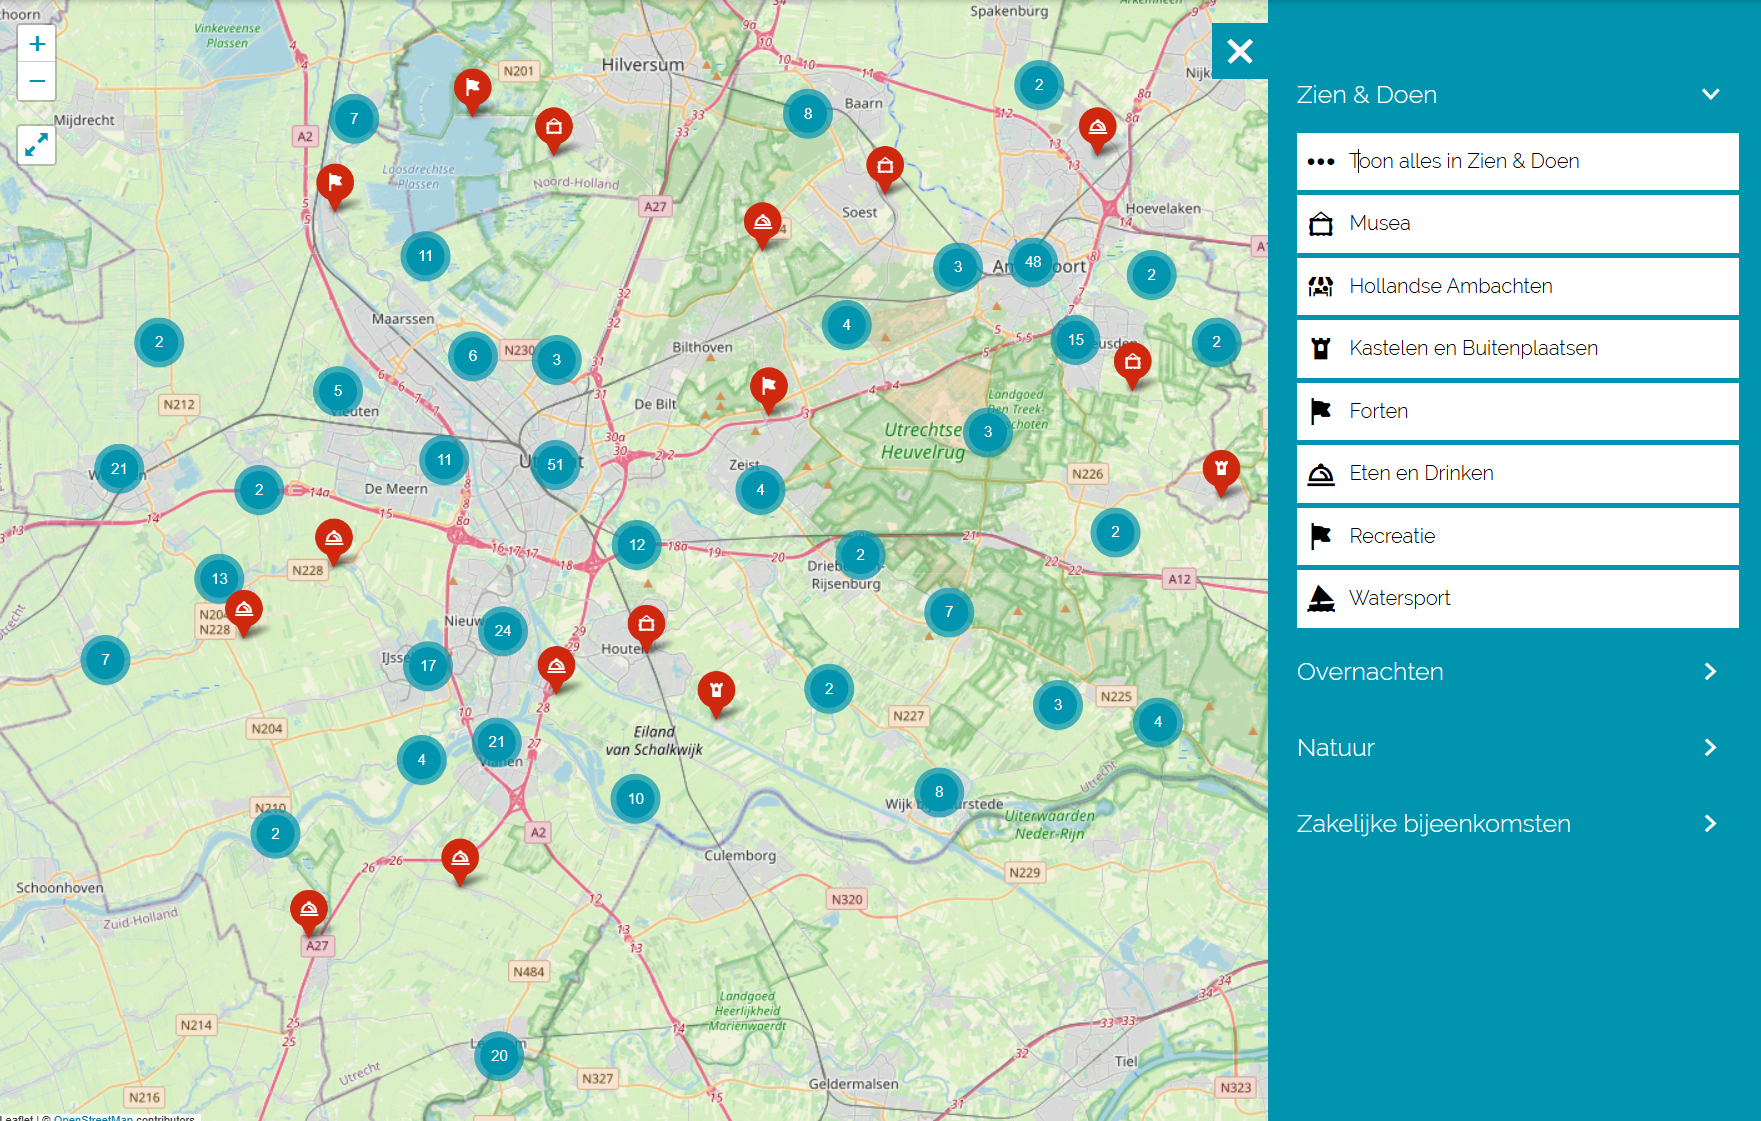Filter map by Forten

click(1517, 411)
